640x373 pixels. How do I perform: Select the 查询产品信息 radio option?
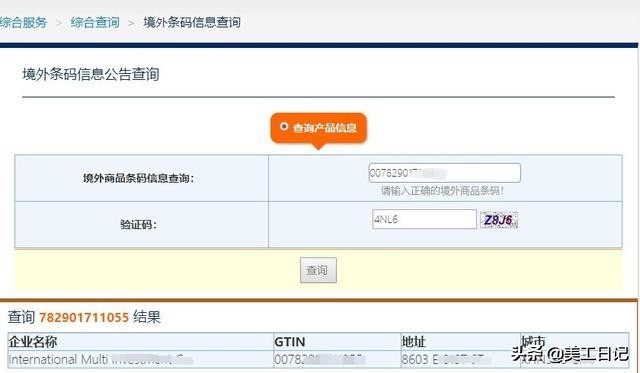284,127
